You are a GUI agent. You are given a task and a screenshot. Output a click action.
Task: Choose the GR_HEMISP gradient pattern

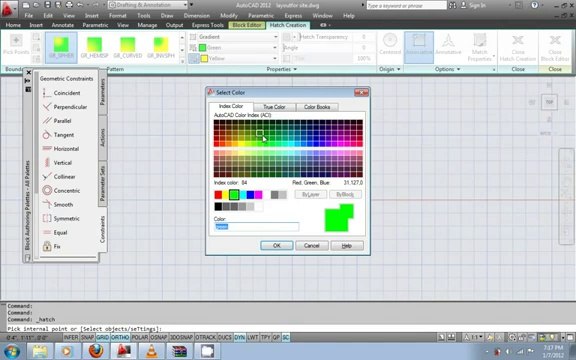click(x=94, y=47)
